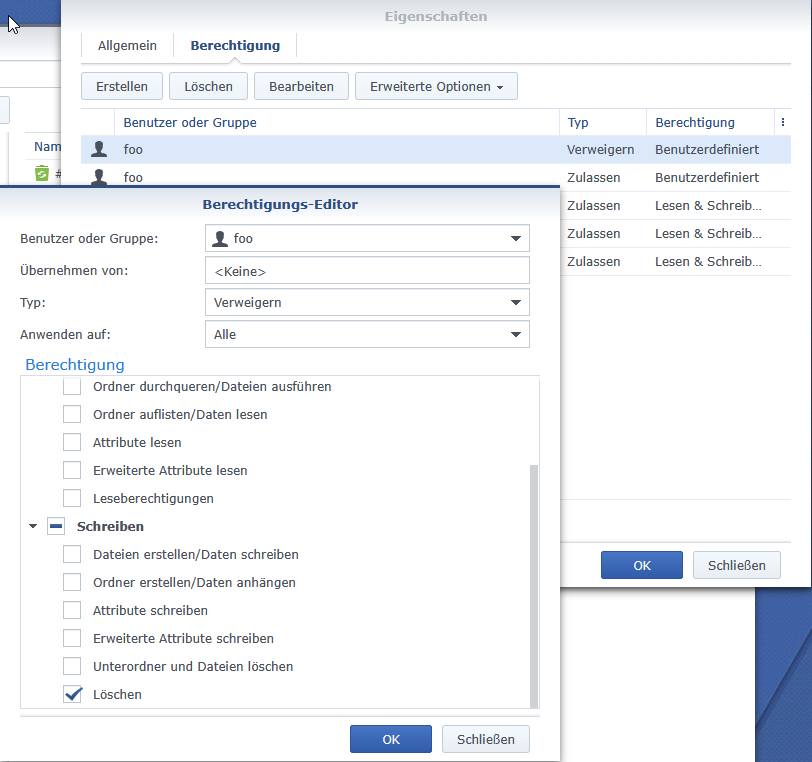The width and height of the screenshot is (812, 762).
Task: Toggle the Schreiben group checkbox
Action: 56,526
